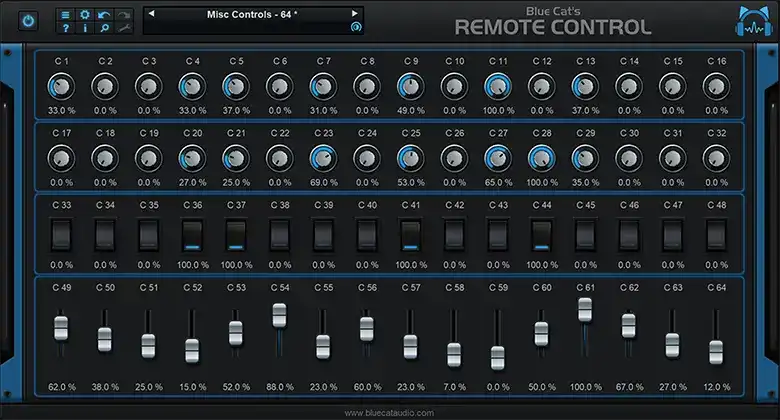Click the C 62 fader handle
Image resolution: width=780 pixels, height=420 pixels.
629,326
